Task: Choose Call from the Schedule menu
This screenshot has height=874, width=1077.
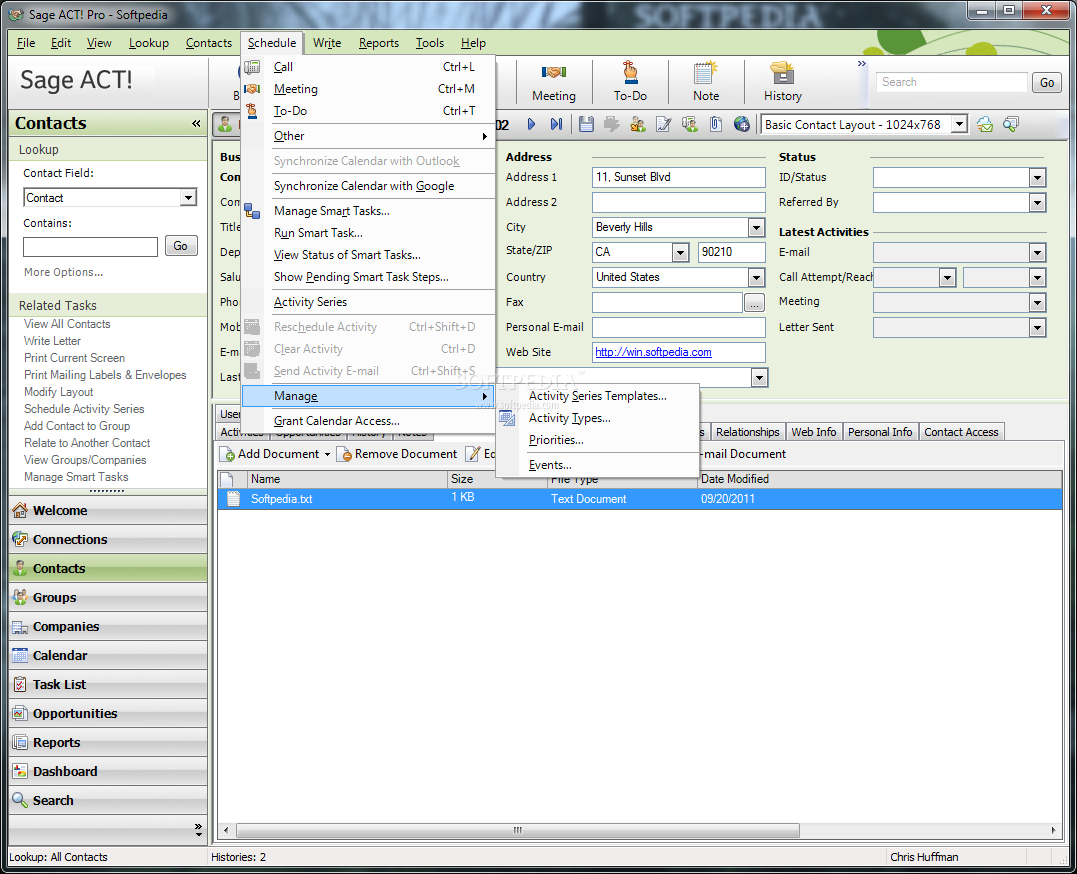Action: pos(369,67)
